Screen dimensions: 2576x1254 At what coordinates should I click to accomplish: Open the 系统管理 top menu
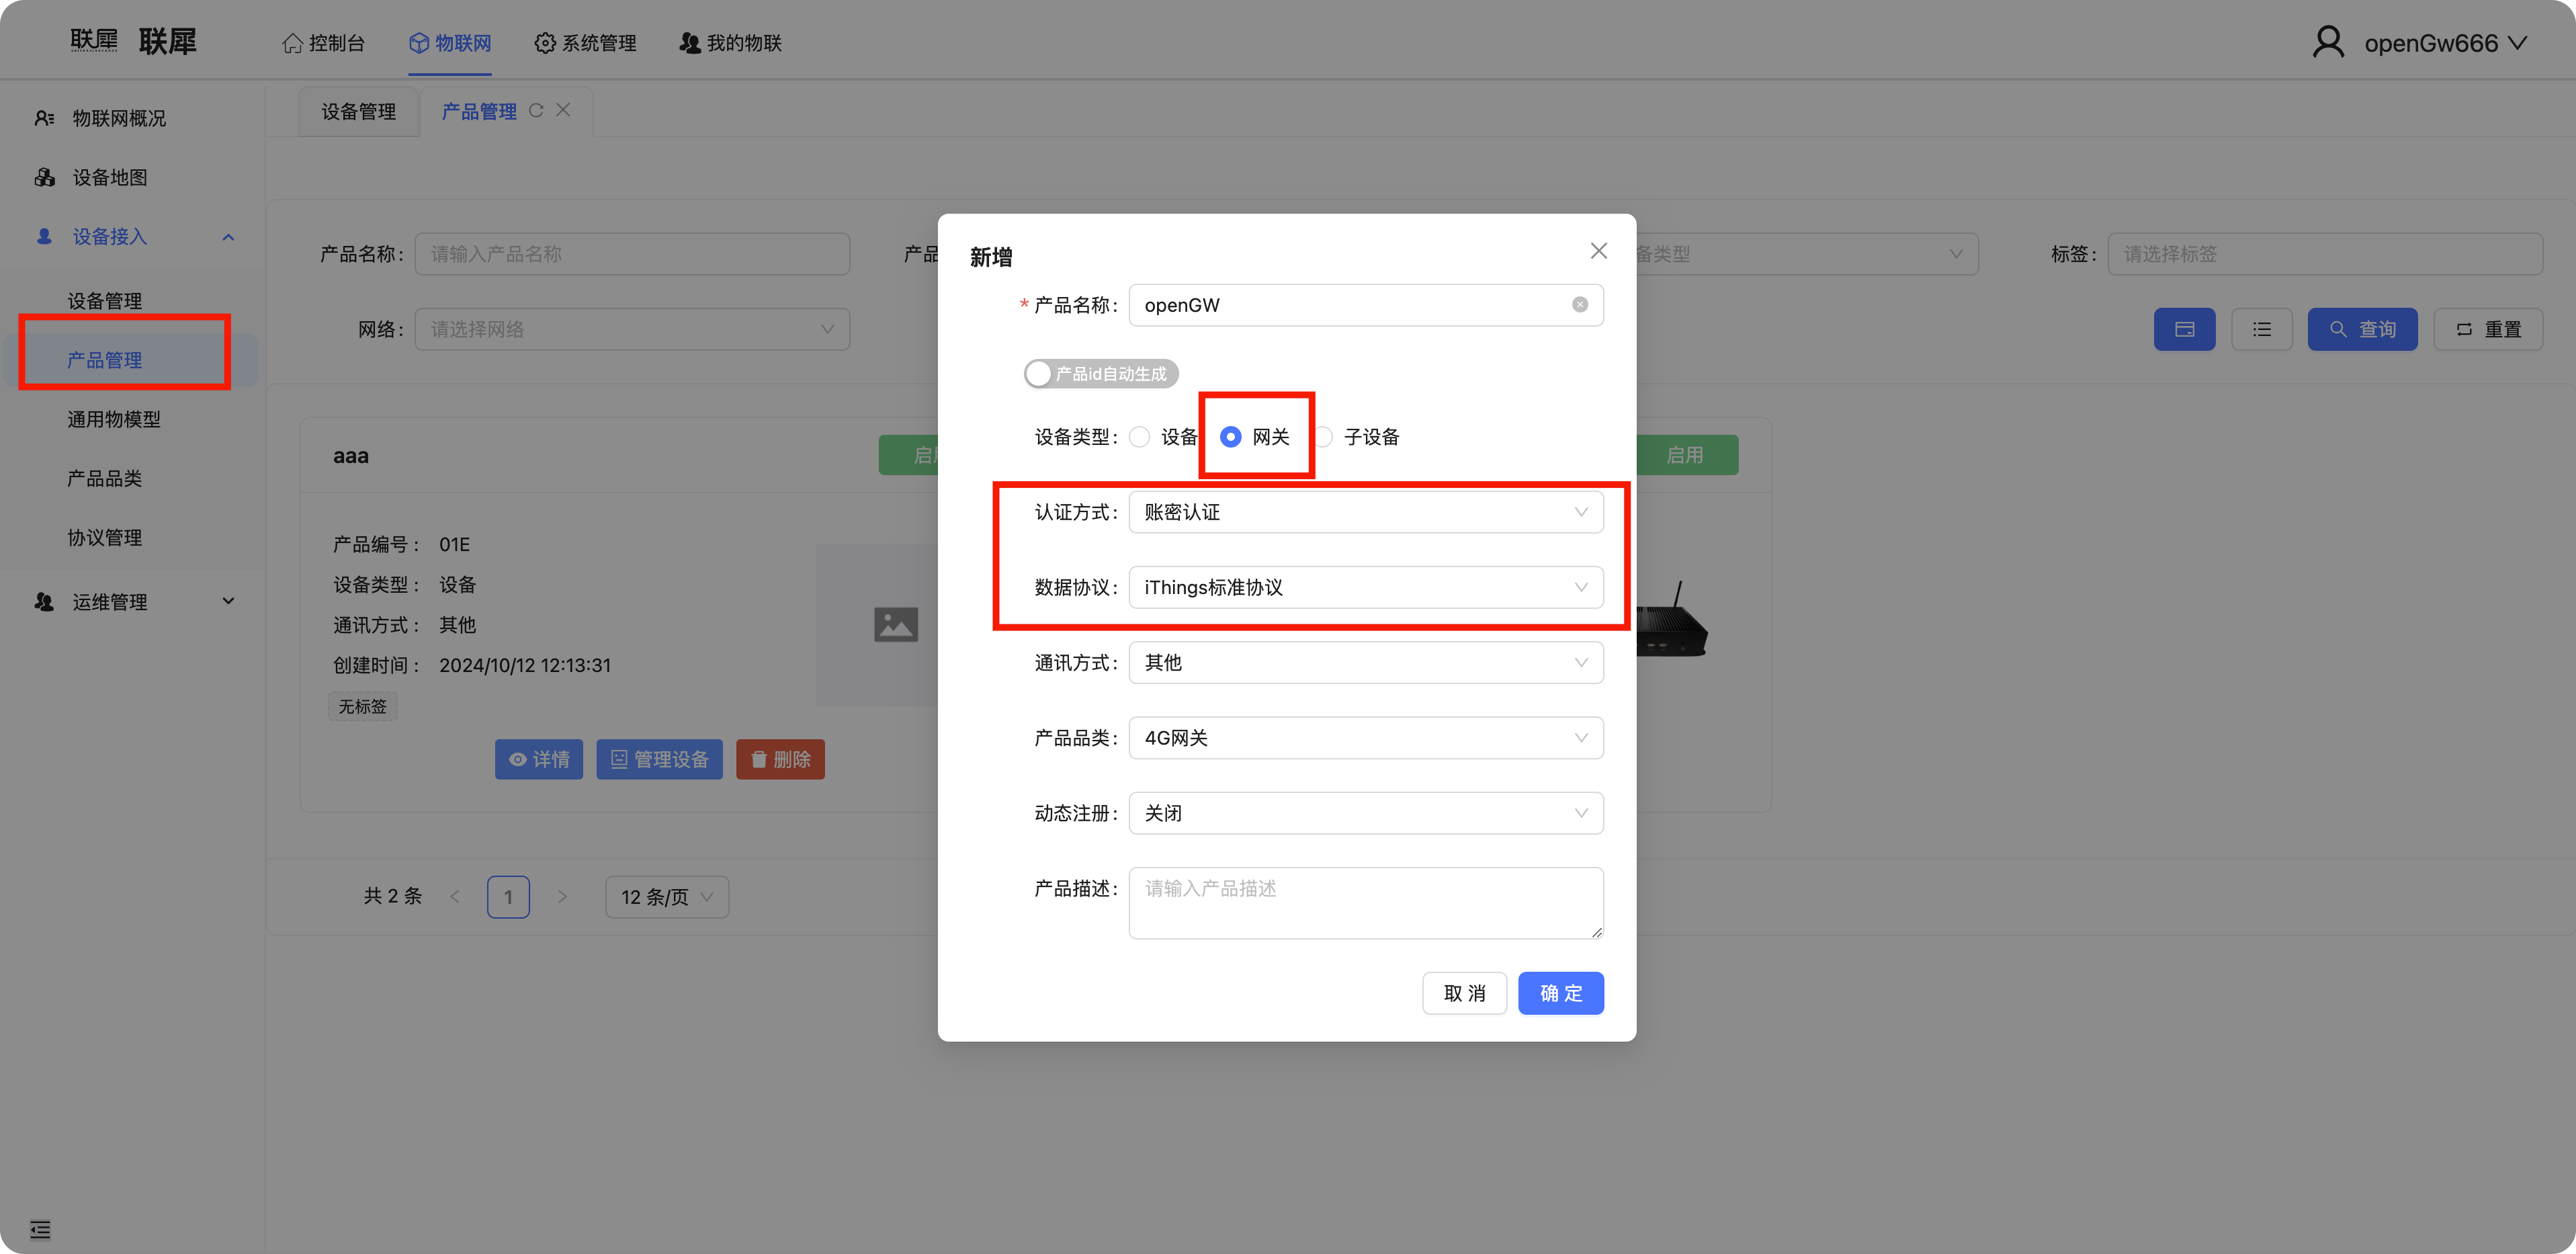[x=586, y=43]
